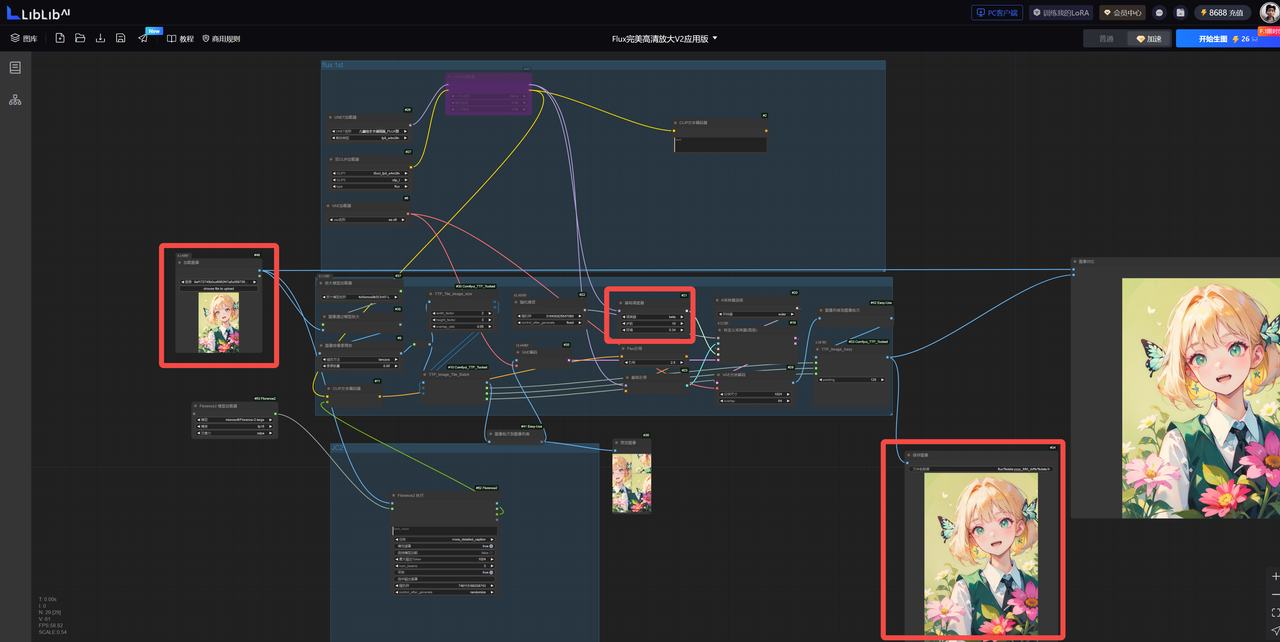
Task: Fit the canvas to view
Action: (x=1275, y=613)
